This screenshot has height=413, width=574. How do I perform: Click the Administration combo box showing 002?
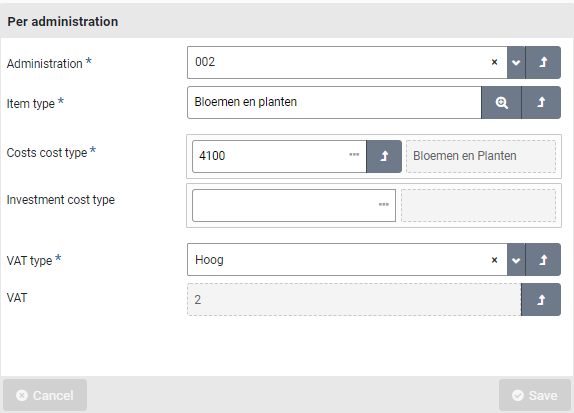(x=347, y=62)
